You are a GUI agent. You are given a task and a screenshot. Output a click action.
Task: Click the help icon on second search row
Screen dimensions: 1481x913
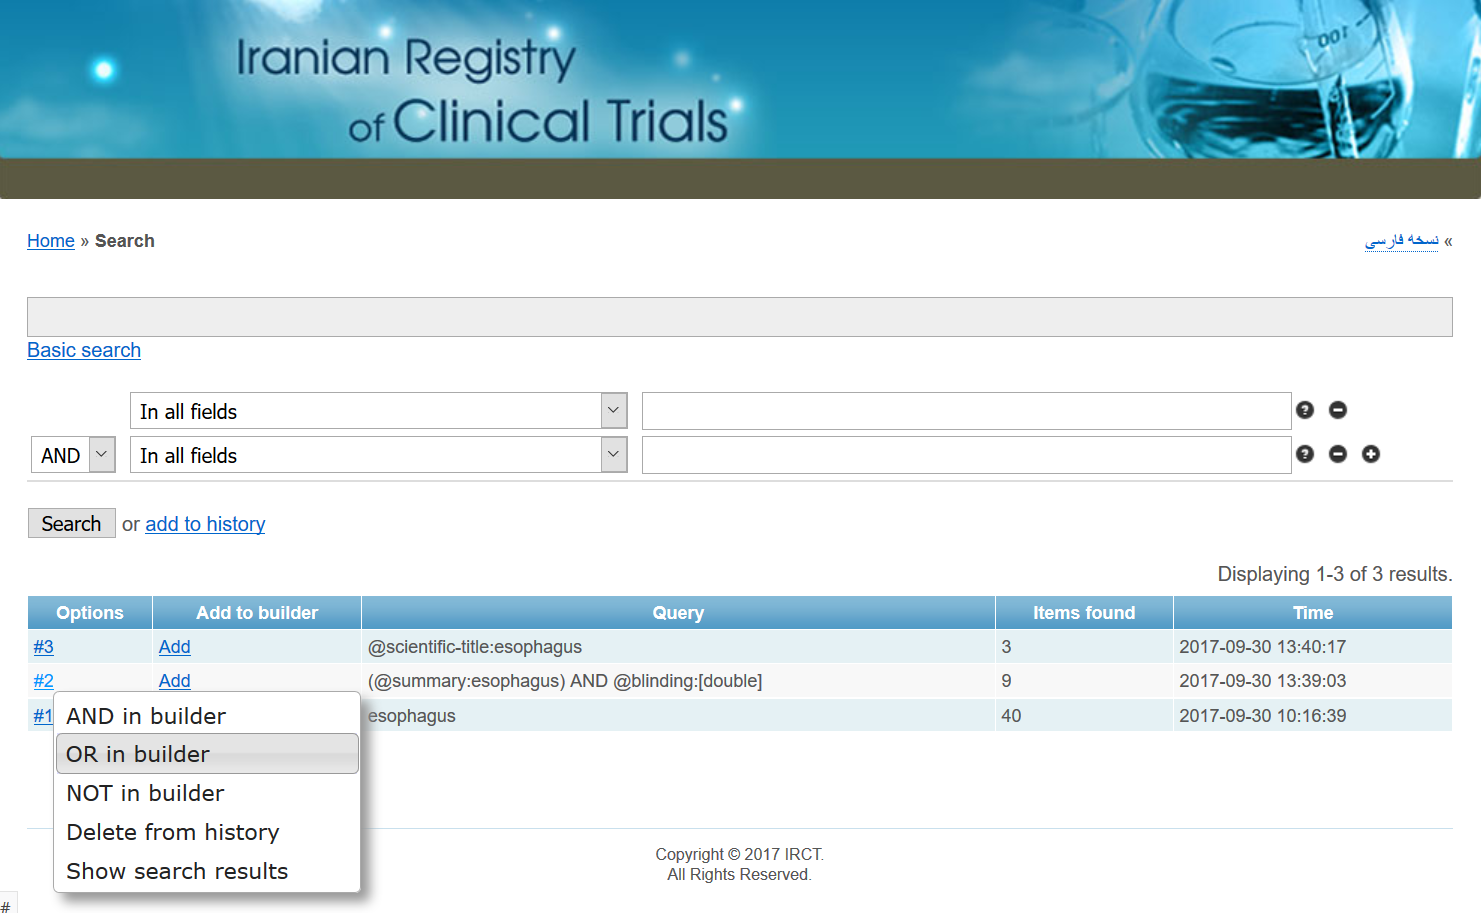click(1304, 454)
